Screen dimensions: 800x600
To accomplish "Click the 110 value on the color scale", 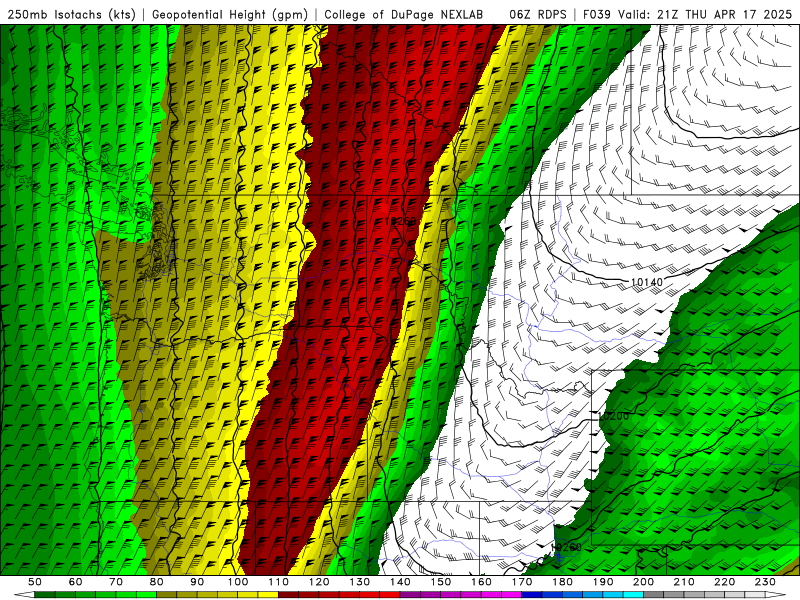I will [x=279, y=582].
